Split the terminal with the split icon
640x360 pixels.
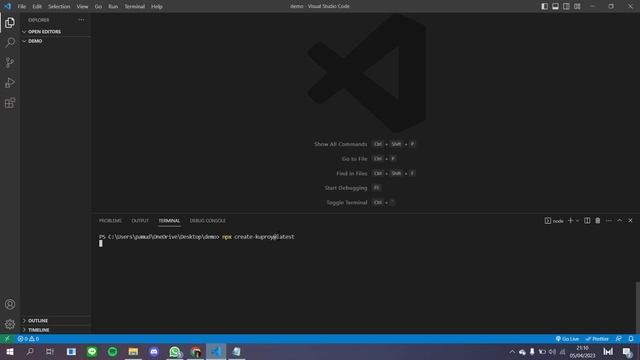pos(587,220)
